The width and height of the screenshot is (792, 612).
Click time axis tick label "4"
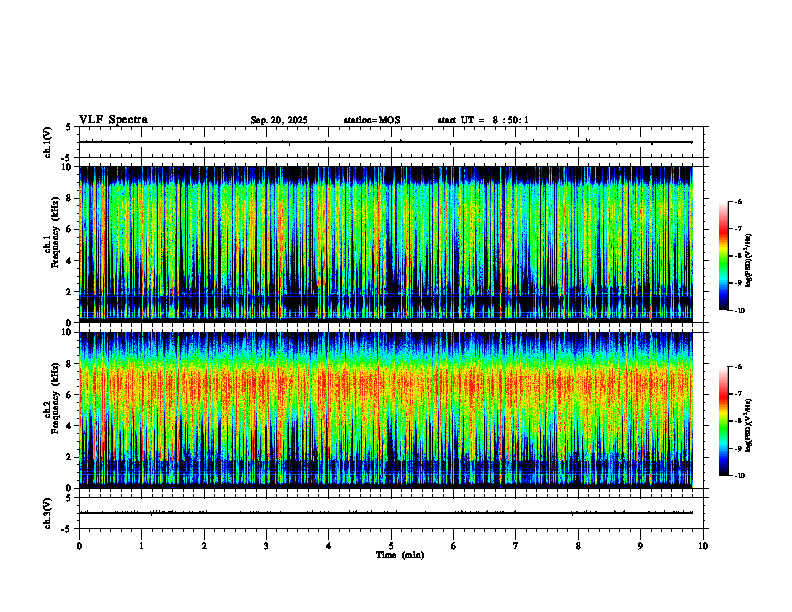[x=329, y=546]
